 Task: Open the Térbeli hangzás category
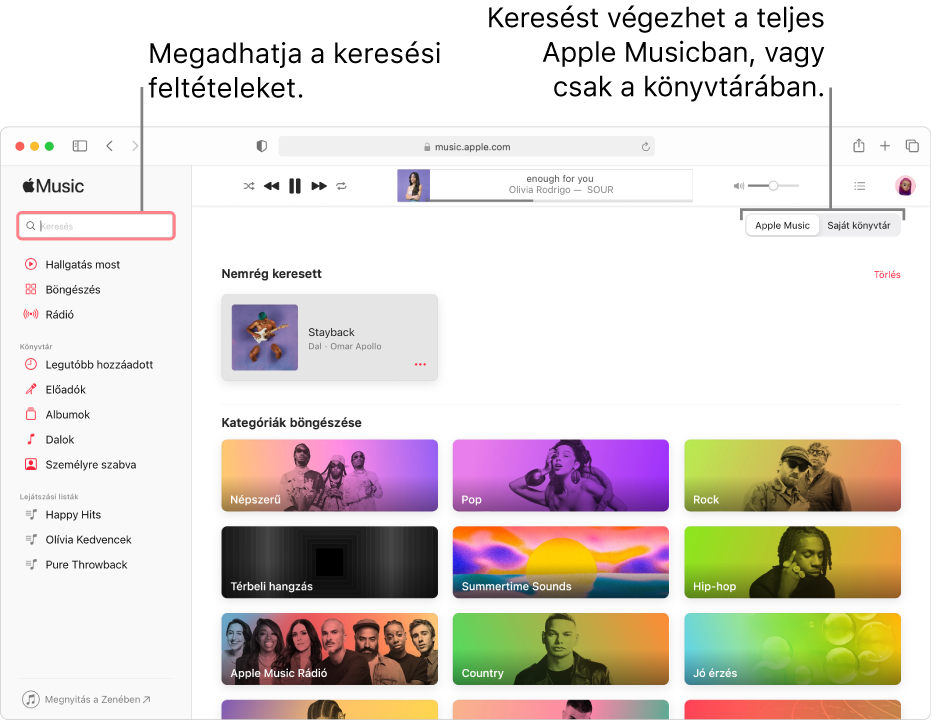[330, 562]
